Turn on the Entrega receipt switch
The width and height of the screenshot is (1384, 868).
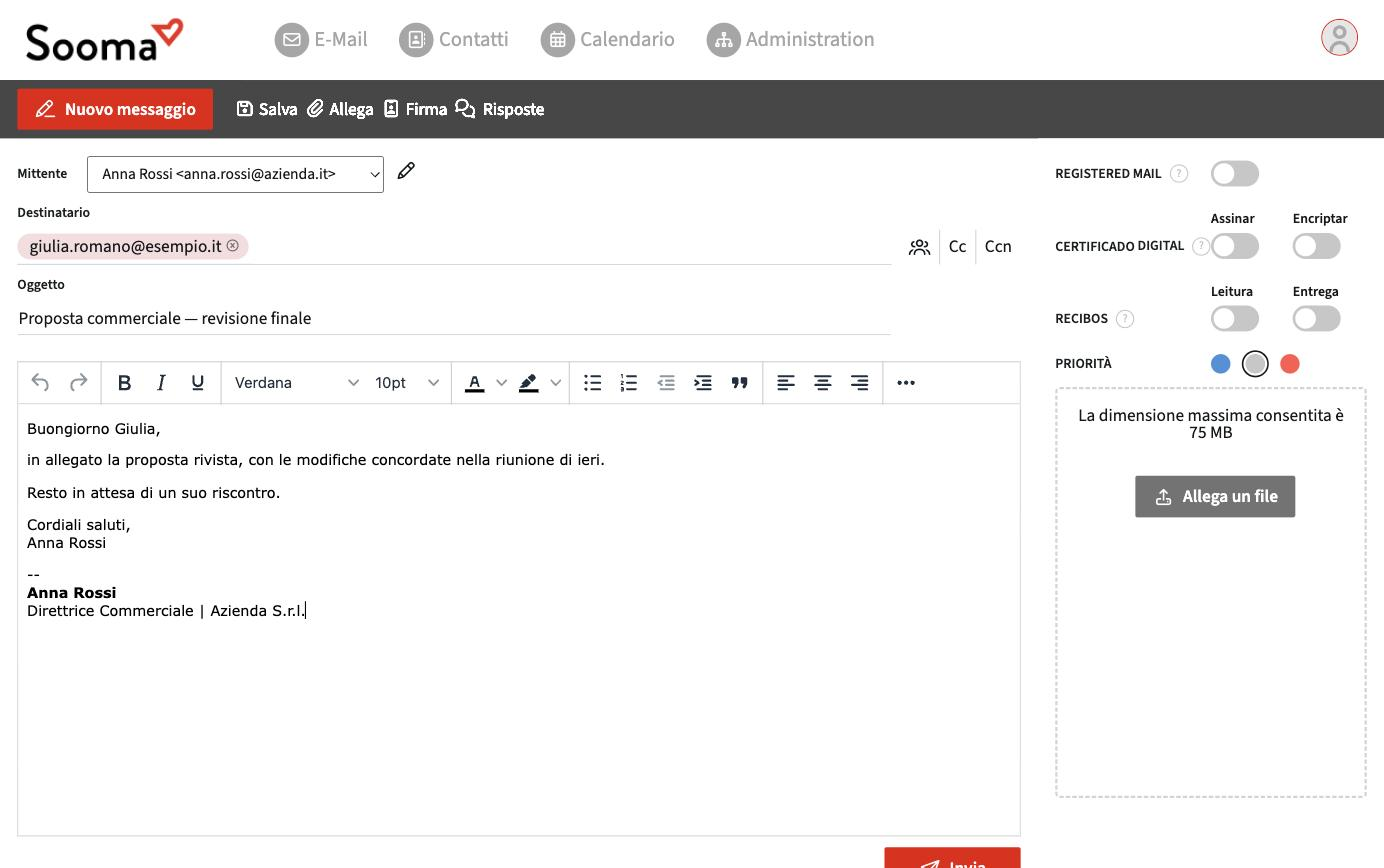click(1316, 319)
